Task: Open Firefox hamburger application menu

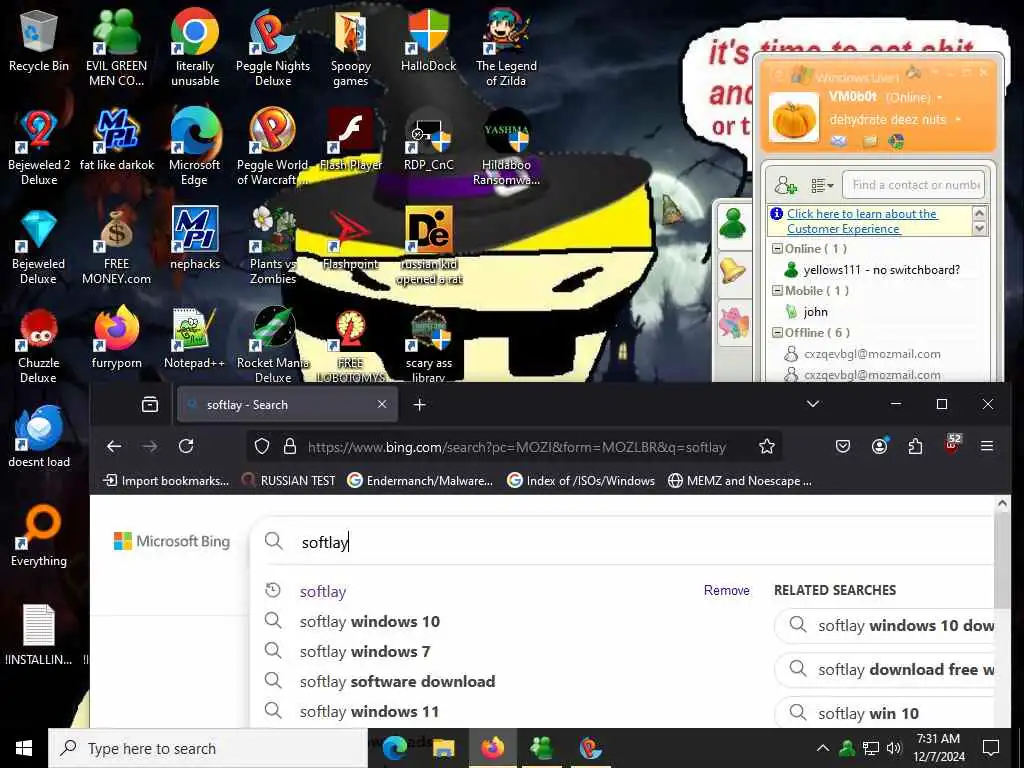Action: (x=987, y=446)
